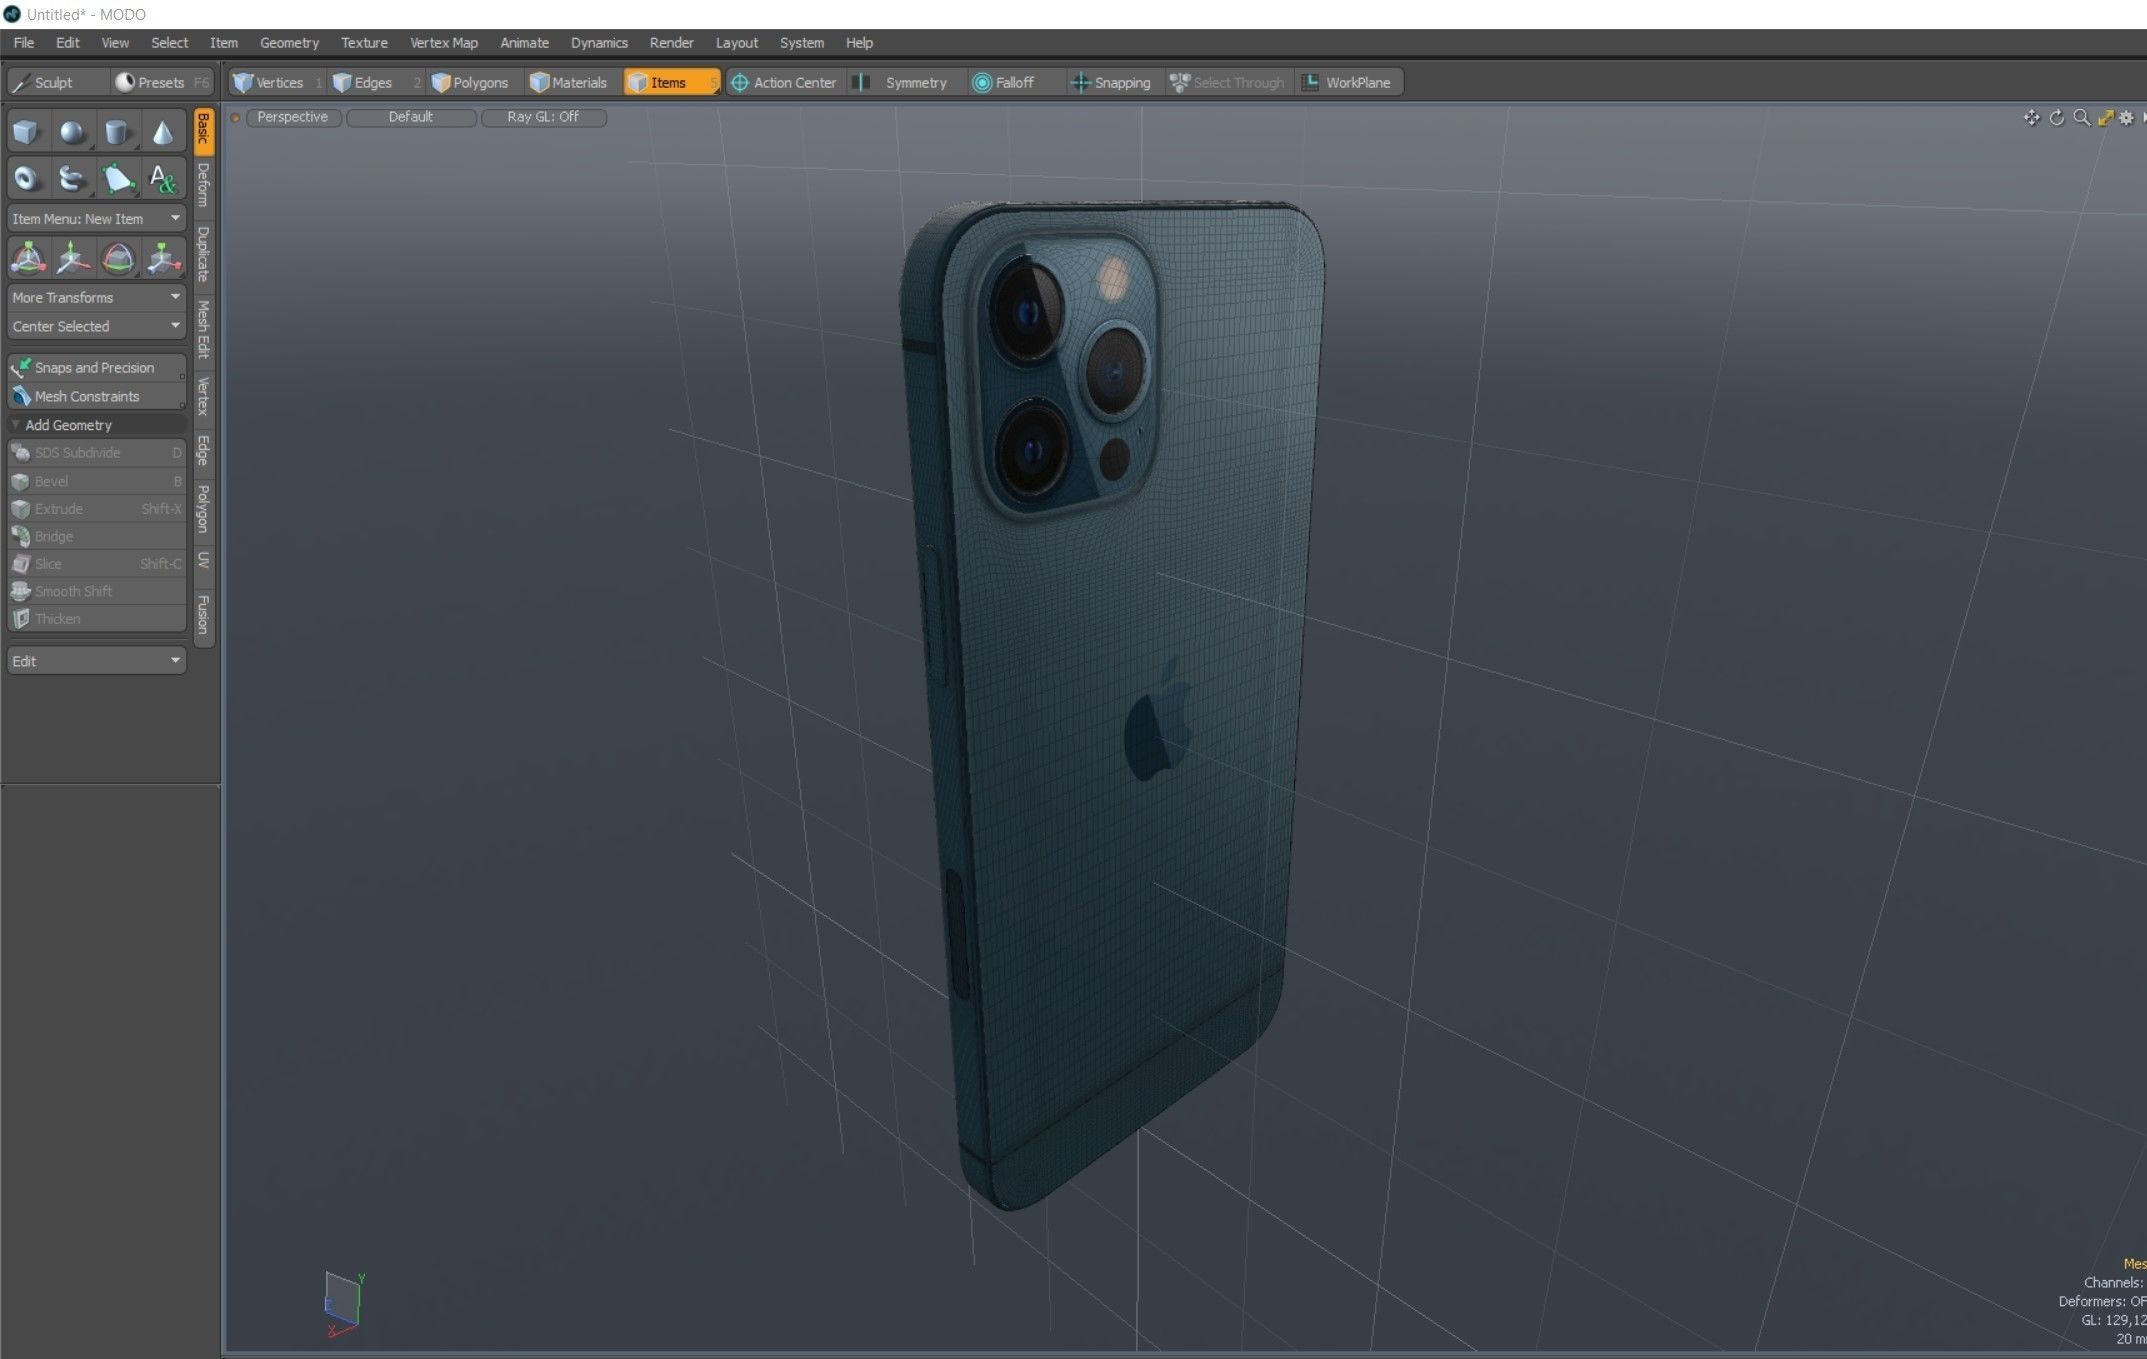Screen dimensions: 2147x1359
Task: Collapse the Add Geometry section
Action: pyautogui.click(x=96, y=425)
